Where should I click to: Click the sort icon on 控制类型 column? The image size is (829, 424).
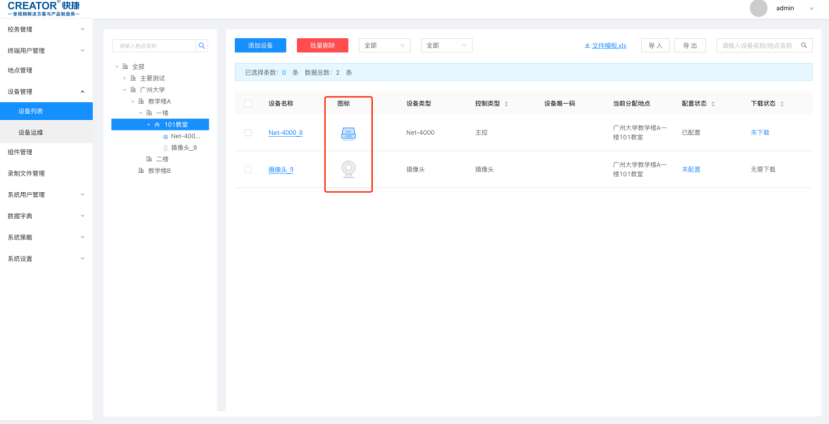[506, 103]
